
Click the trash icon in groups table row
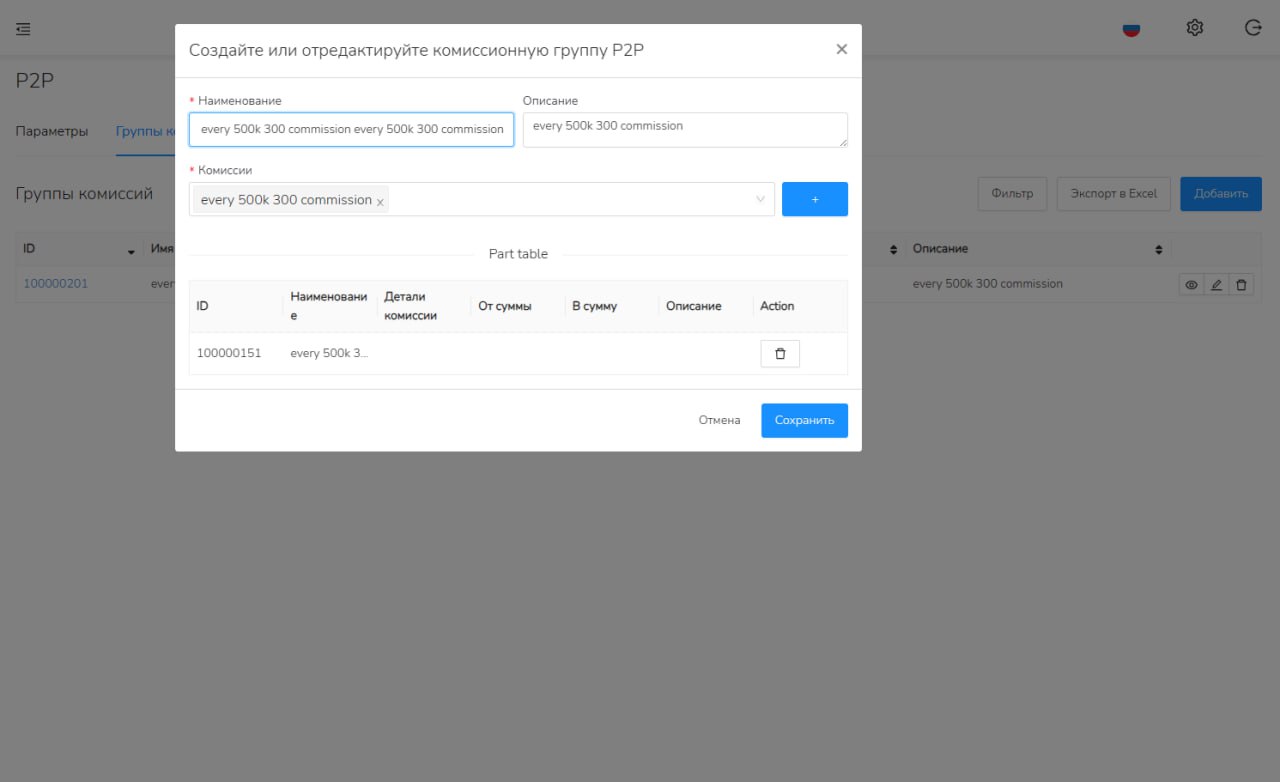1241,285
